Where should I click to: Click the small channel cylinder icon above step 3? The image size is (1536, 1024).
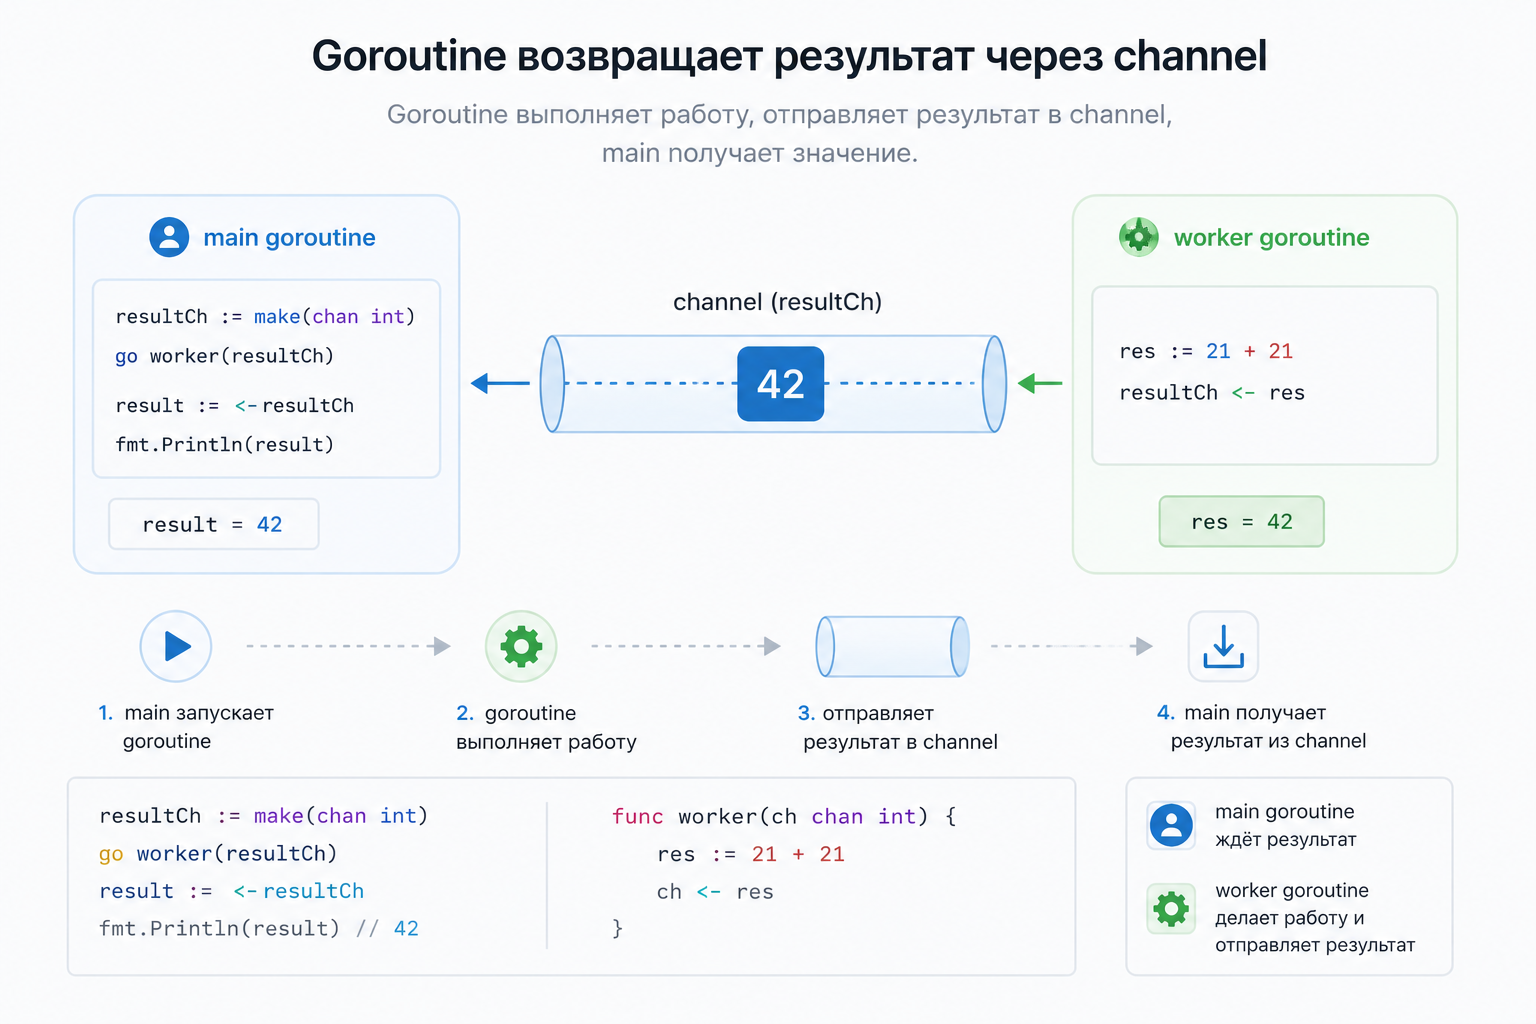point(893,646)
